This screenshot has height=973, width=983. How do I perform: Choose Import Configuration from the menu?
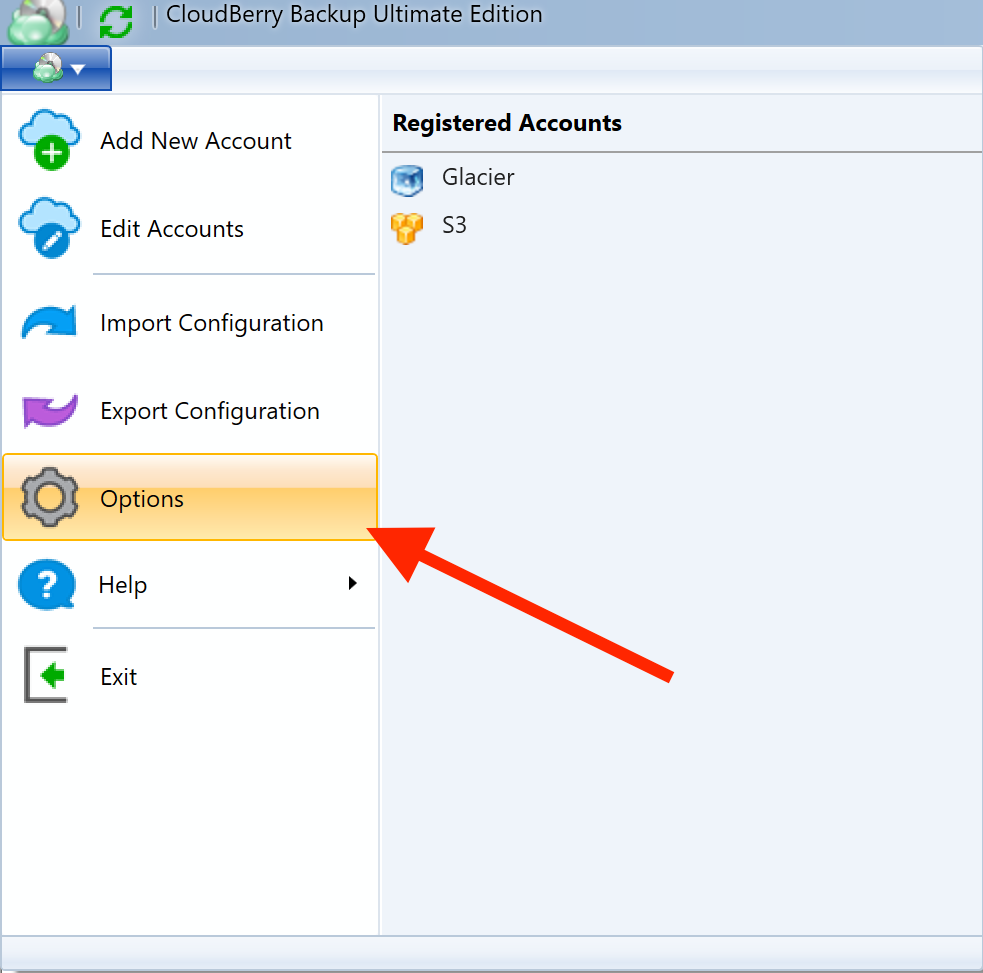[x=190, y=322]
